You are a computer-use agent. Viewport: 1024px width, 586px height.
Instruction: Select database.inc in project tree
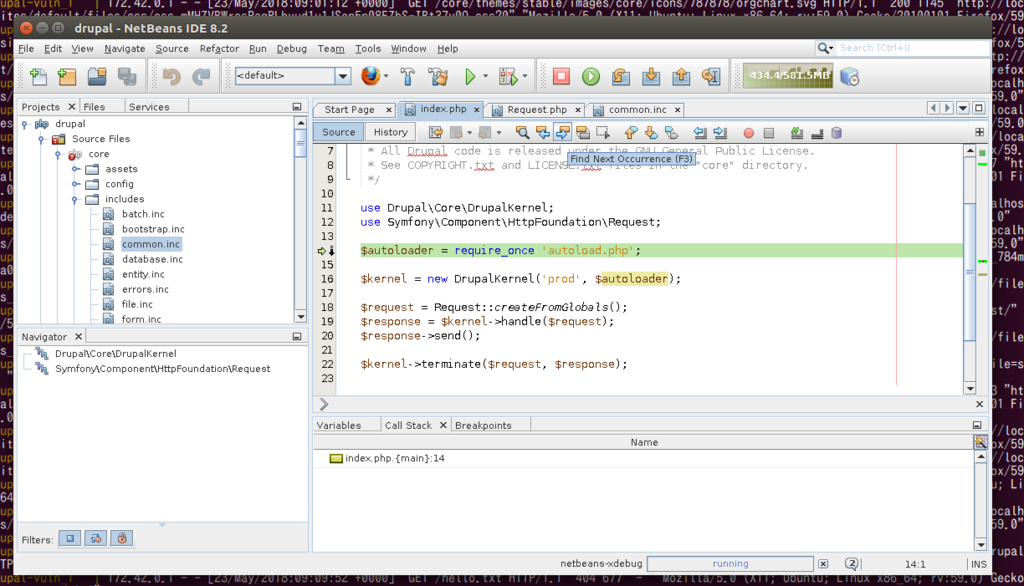pos(152,259)
